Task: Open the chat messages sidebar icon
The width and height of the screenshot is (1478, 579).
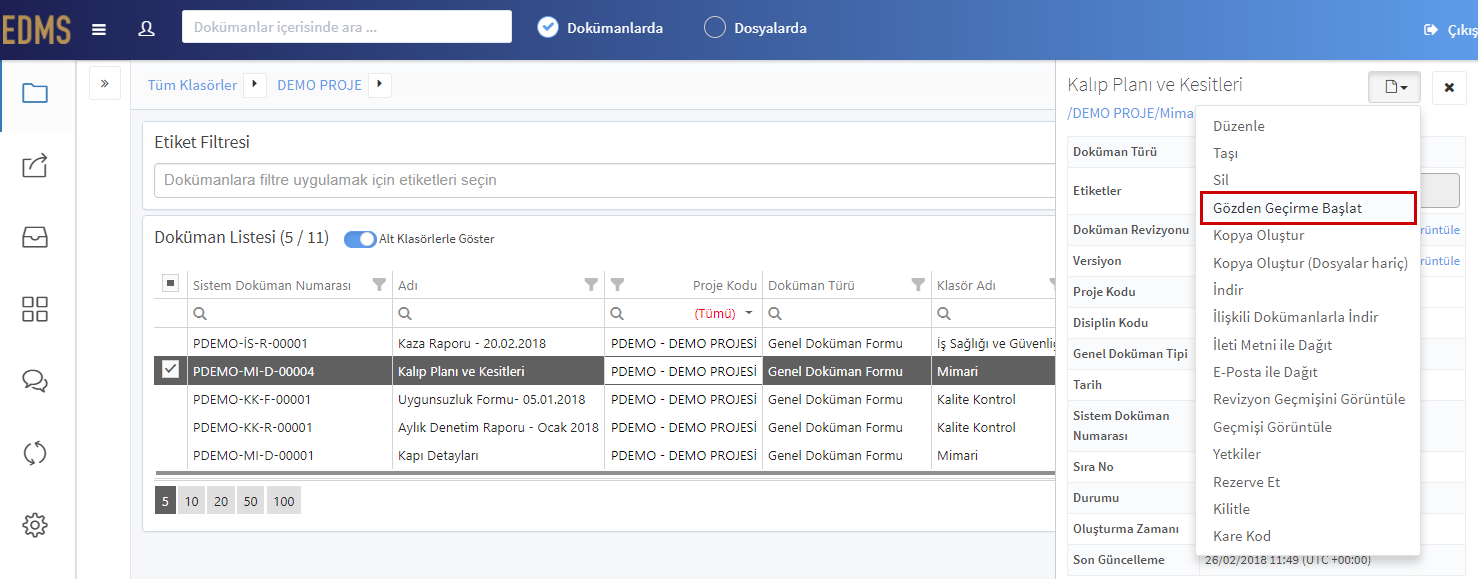Action: pyautogui.click(x=35, y=381)
